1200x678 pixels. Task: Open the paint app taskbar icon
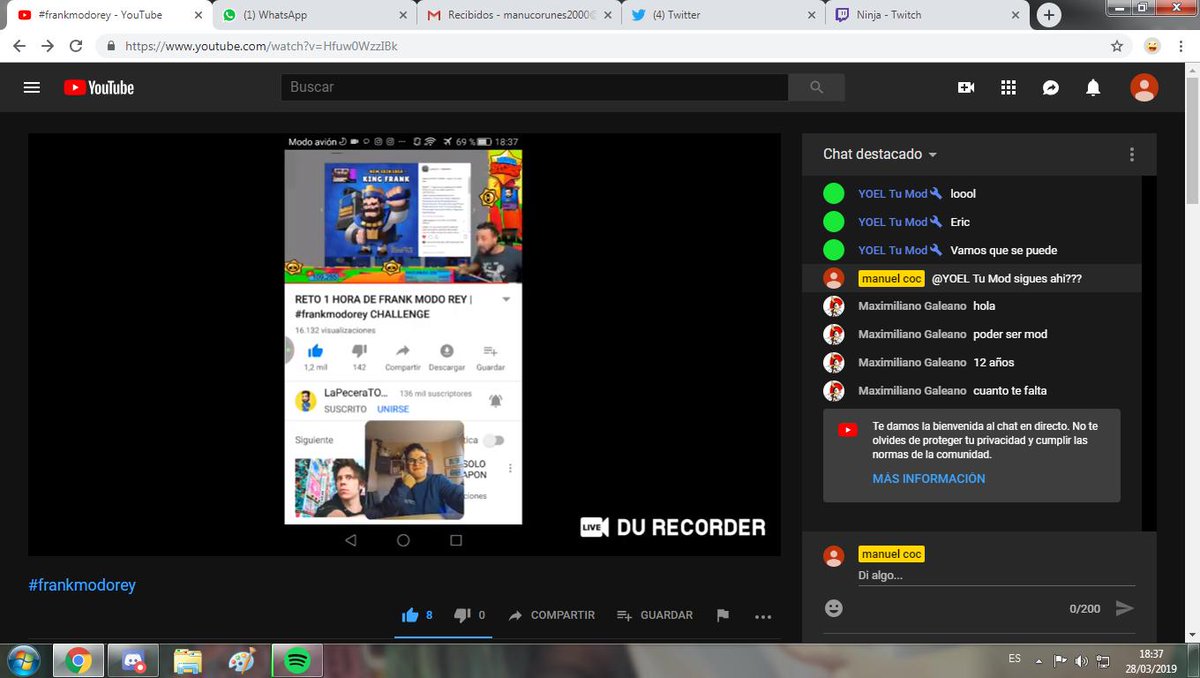coord(242,661)
